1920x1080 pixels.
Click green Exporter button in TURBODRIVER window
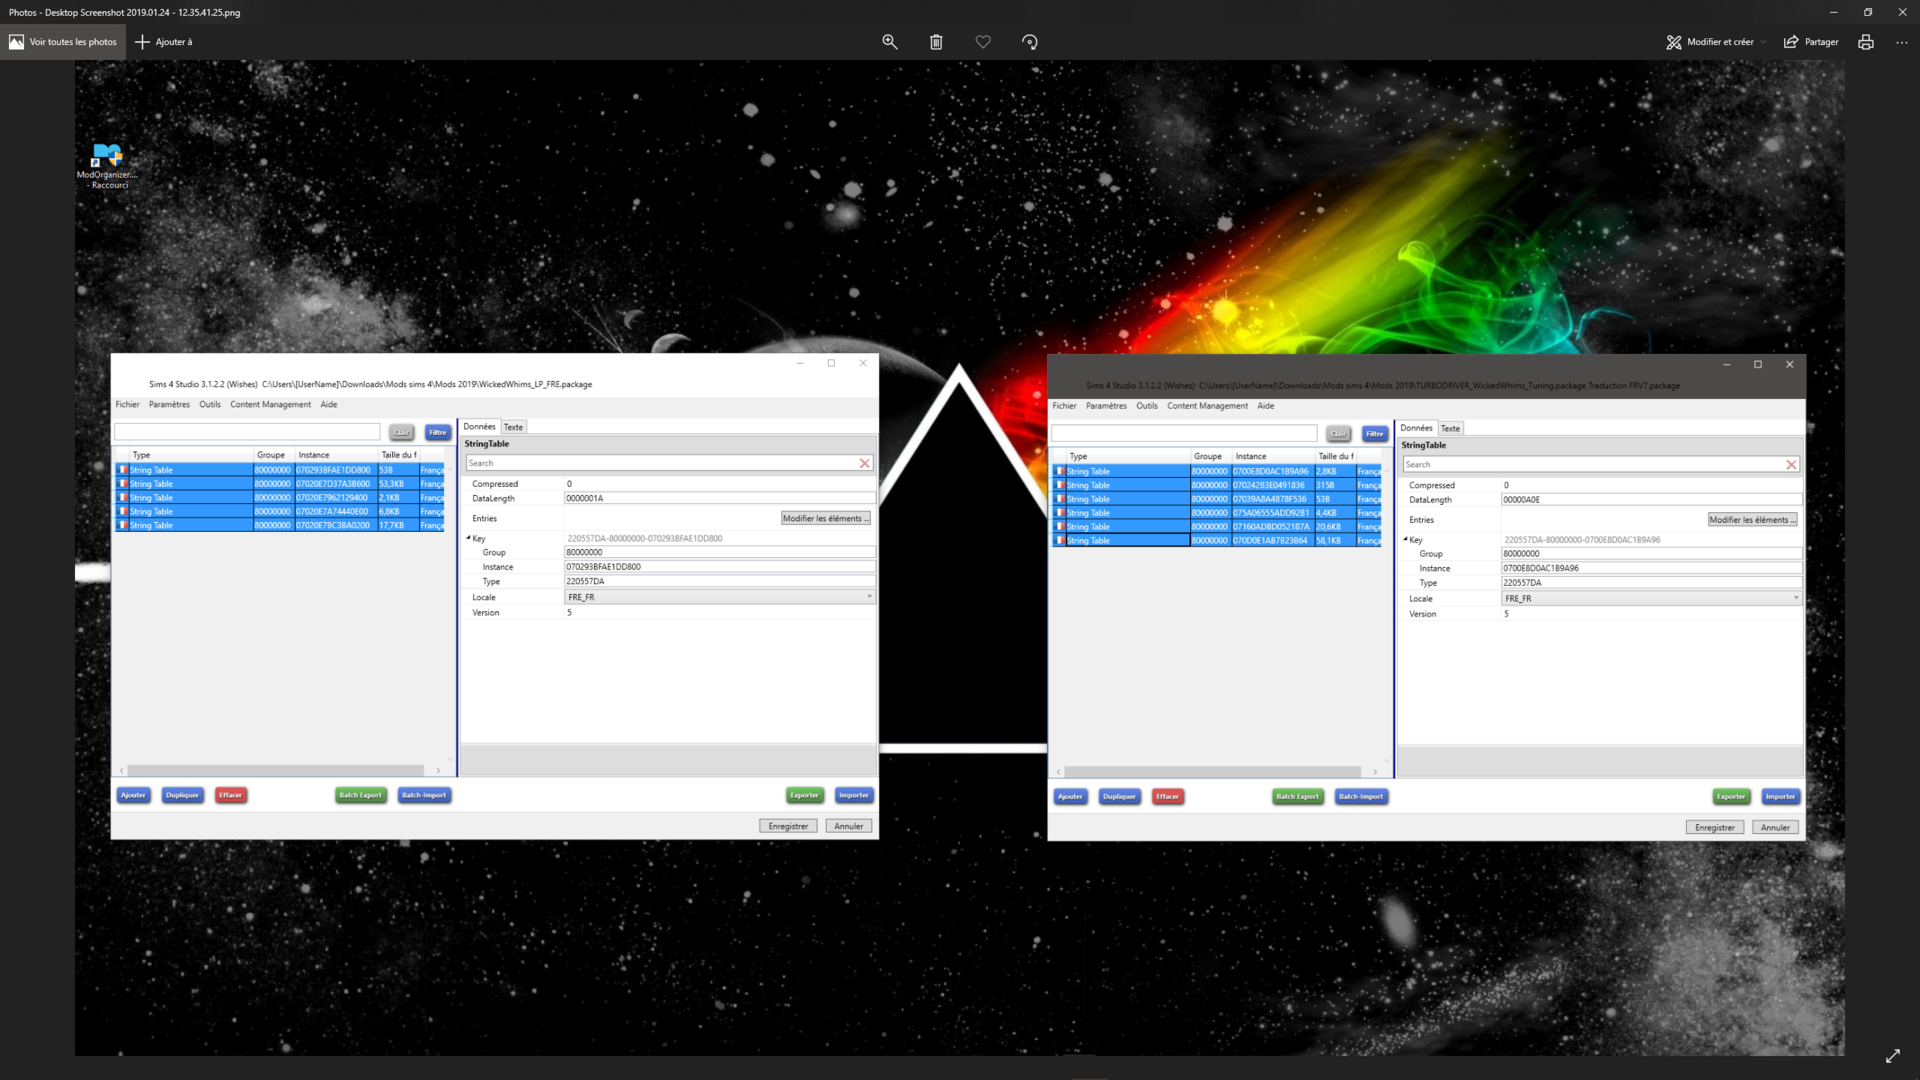1731,797
